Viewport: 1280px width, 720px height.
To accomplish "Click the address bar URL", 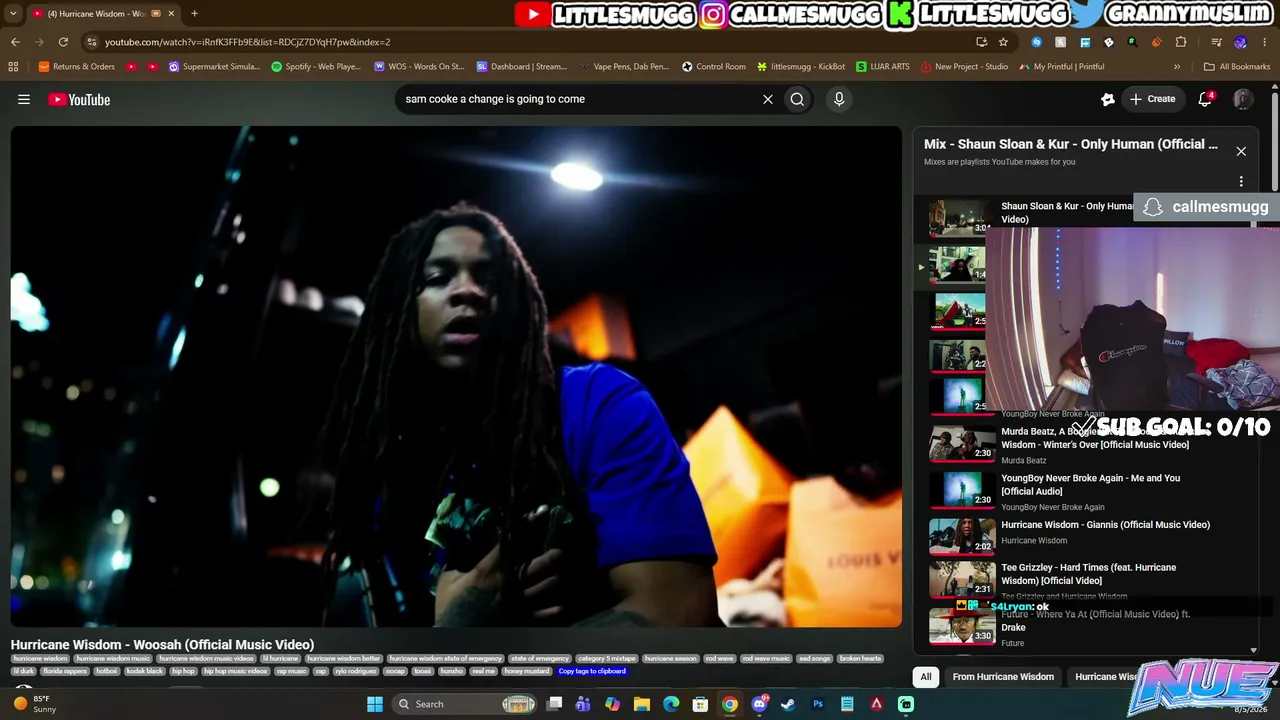I will (247, 42).
